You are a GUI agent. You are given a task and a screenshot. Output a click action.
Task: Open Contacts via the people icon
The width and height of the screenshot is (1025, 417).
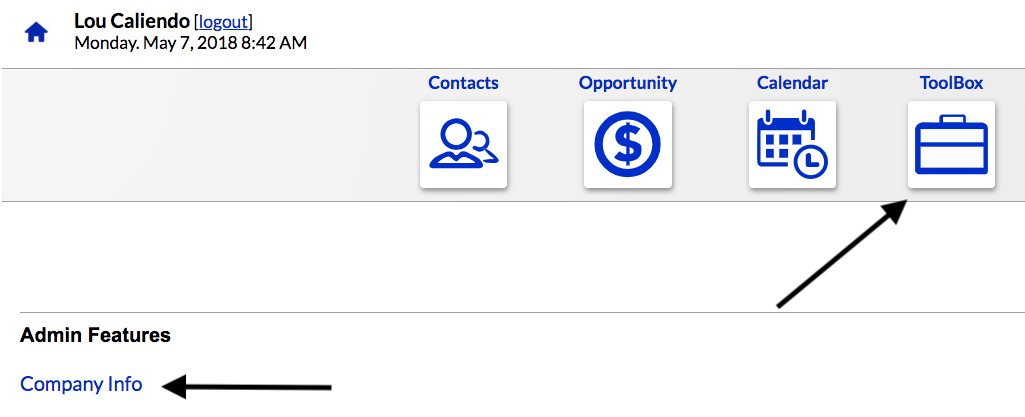click(x=463, y=144)
